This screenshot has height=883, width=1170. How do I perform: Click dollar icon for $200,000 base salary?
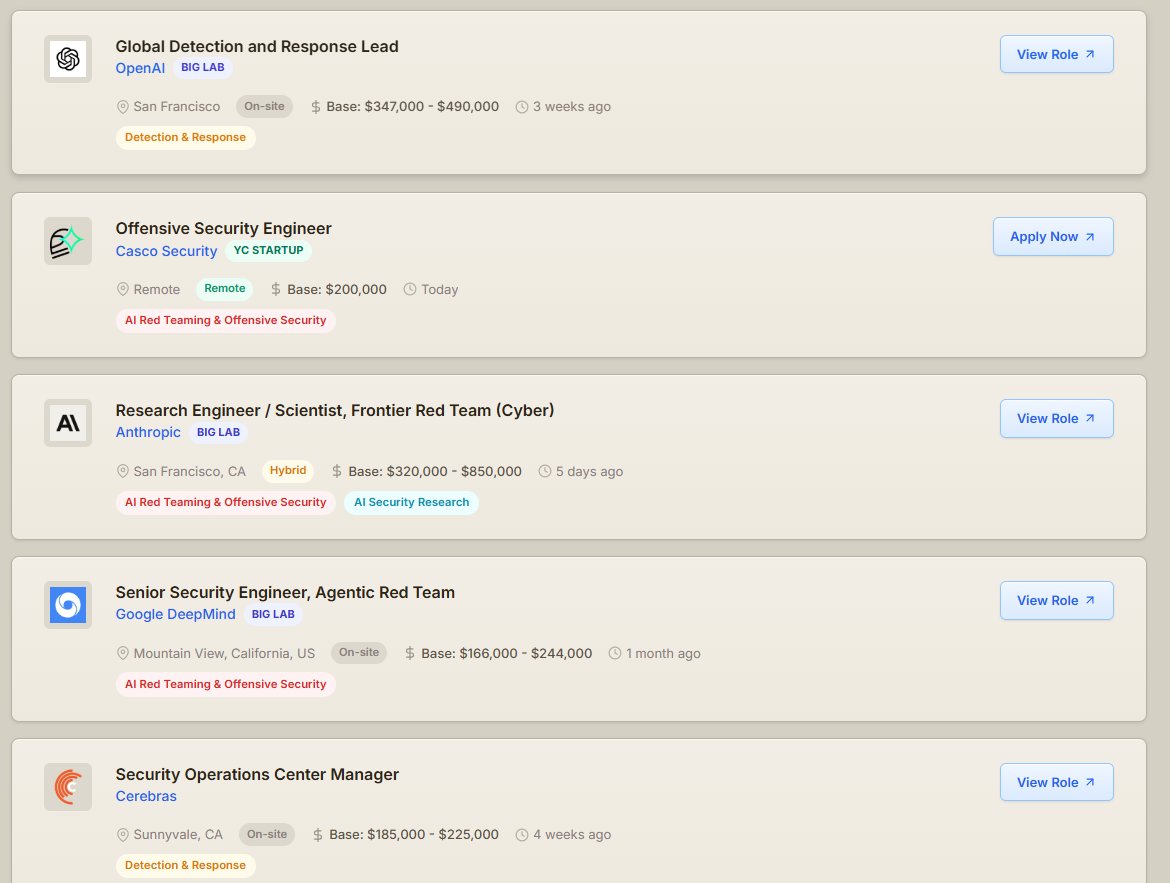pos(276,290)
